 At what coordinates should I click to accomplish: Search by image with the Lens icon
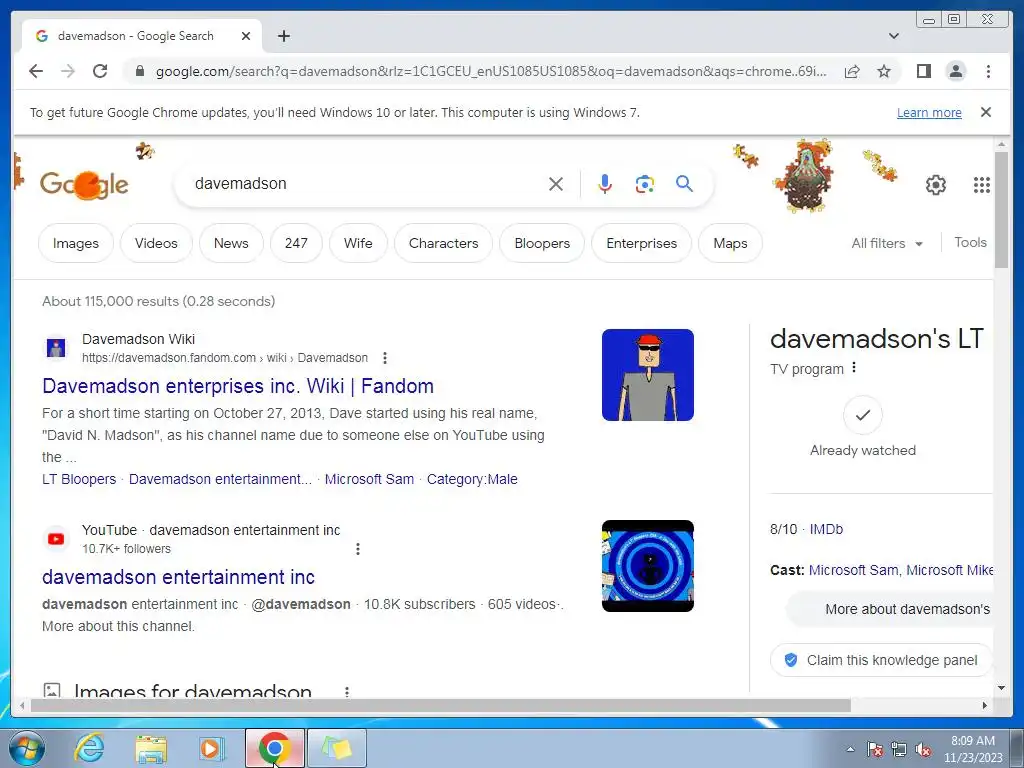tap(645, 184)
